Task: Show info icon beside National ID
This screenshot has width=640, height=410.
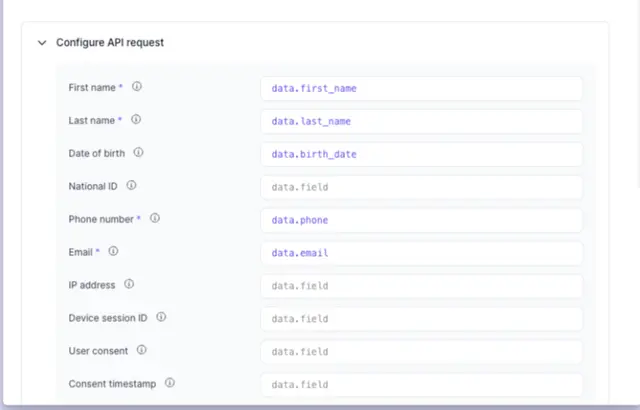Action: point(131,185)
